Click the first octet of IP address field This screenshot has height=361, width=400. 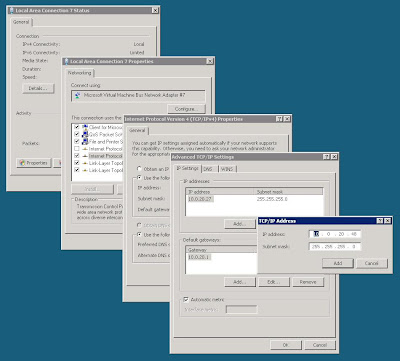click(x=316, y=234)
